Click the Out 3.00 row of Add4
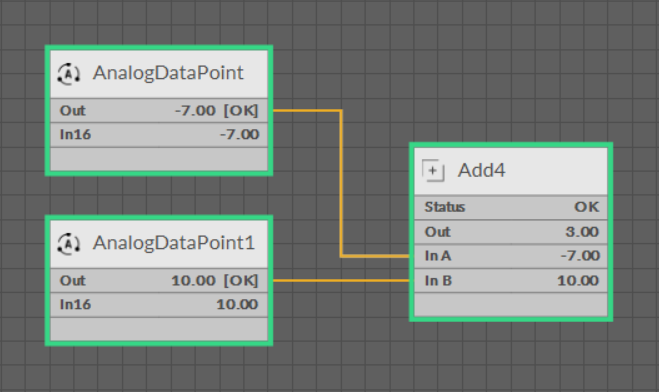Screen dimensions: 659x392 point(511,232)
